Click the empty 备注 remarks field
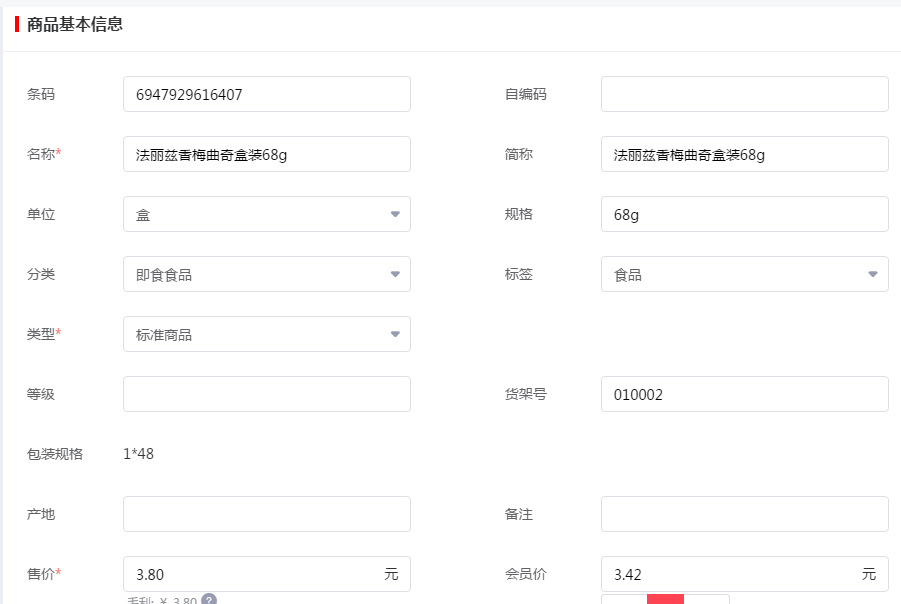This screenshot has height=604, width=901. coord(744,514)
